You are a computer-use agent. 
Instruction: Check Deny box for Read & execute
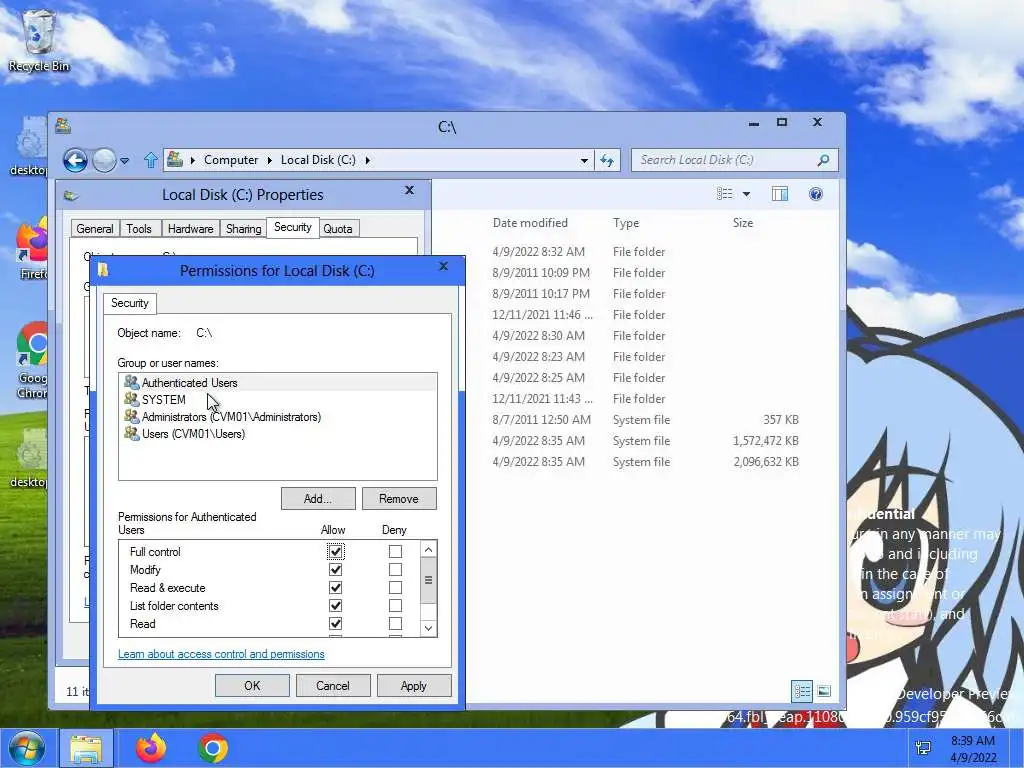tap(395, 588)
